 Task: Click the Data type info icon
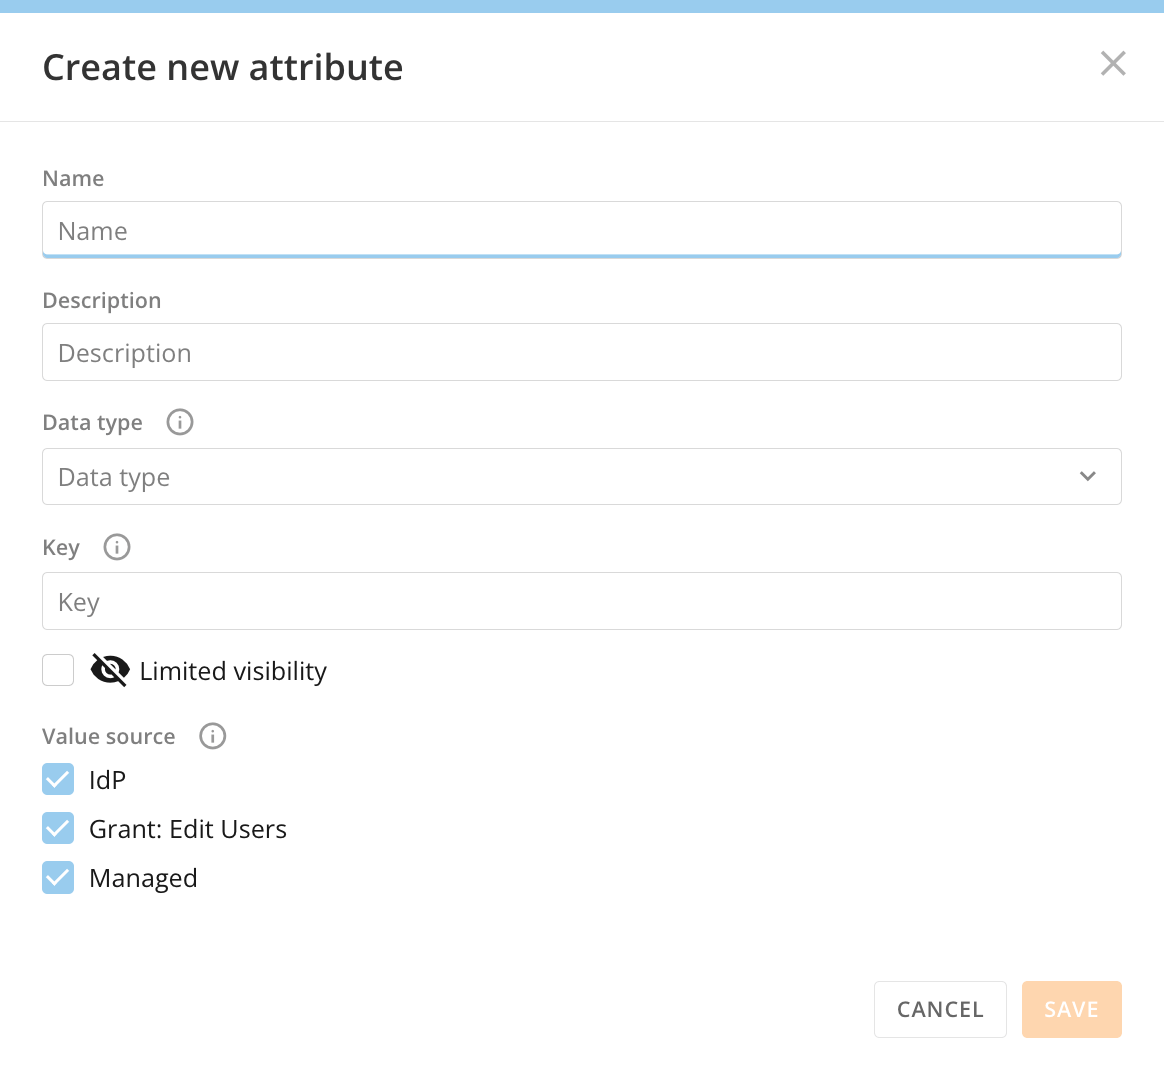pyautogui.click(x=180, y=422)
